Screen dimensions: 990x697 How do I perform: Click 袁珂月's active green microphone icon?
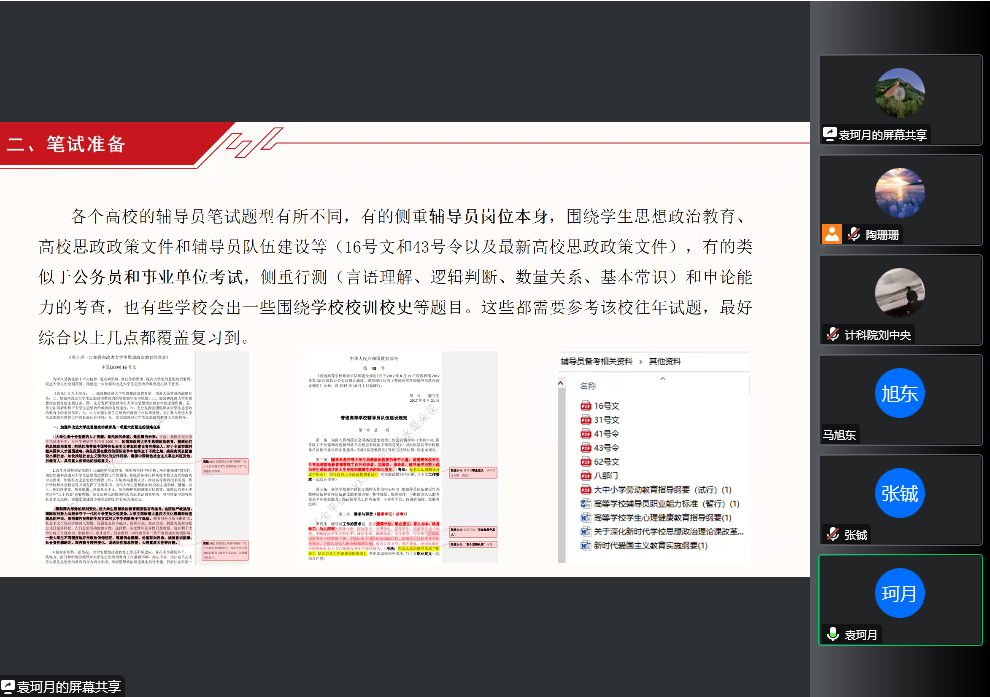[x=832, y=635]
